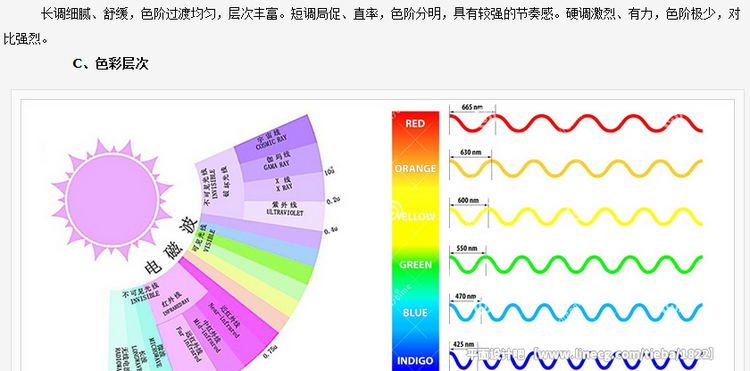Click the "宇宙线 COSMIC RAY" segment
Viewport: 750px width, 371px height.
[x=275, y=139]
